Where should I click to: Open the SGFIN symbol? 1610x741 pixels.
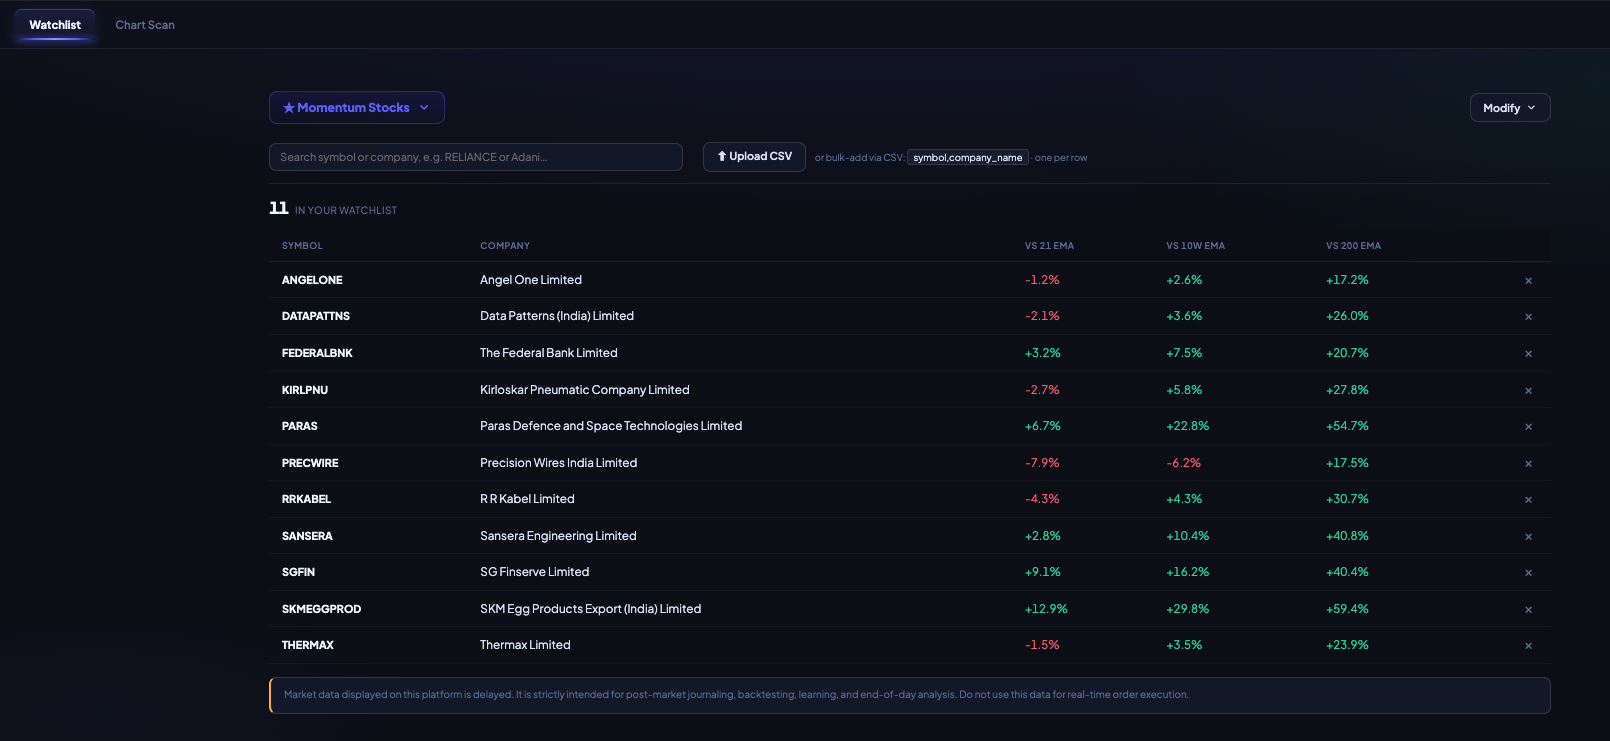[x=298, y=572]
